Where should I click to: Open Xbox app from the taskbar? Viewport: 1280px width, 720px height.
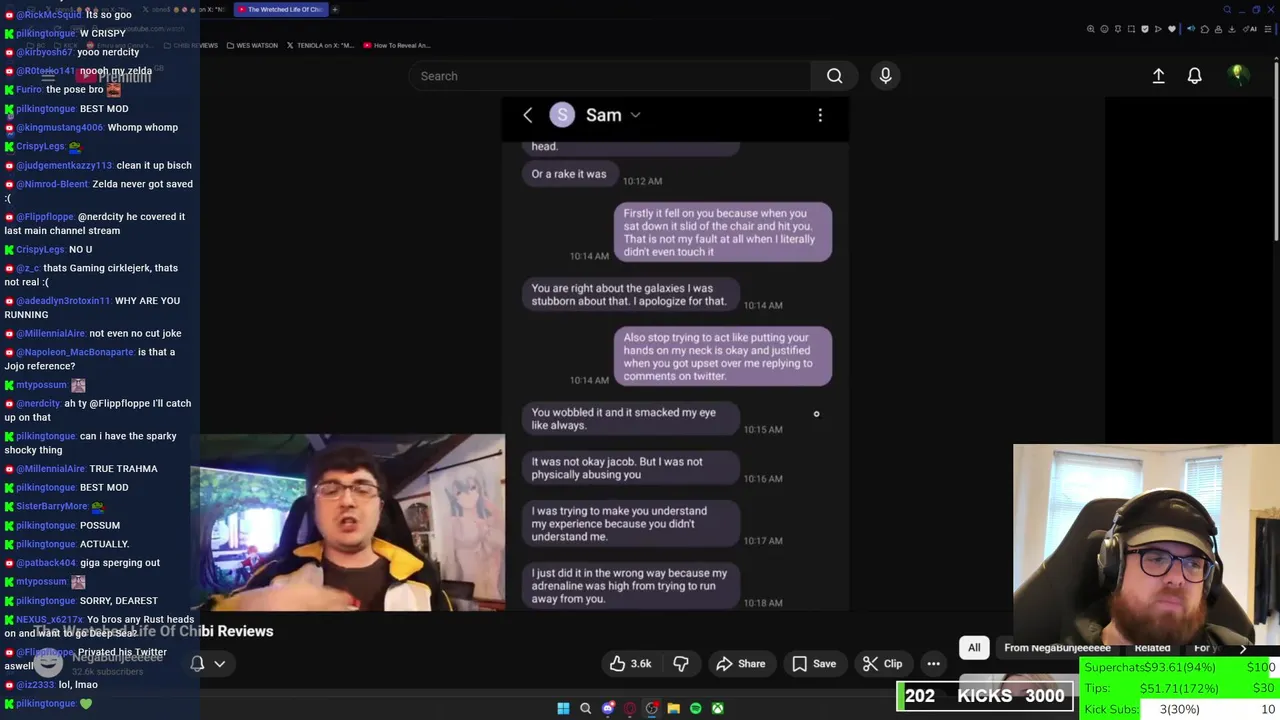(717, 708)
